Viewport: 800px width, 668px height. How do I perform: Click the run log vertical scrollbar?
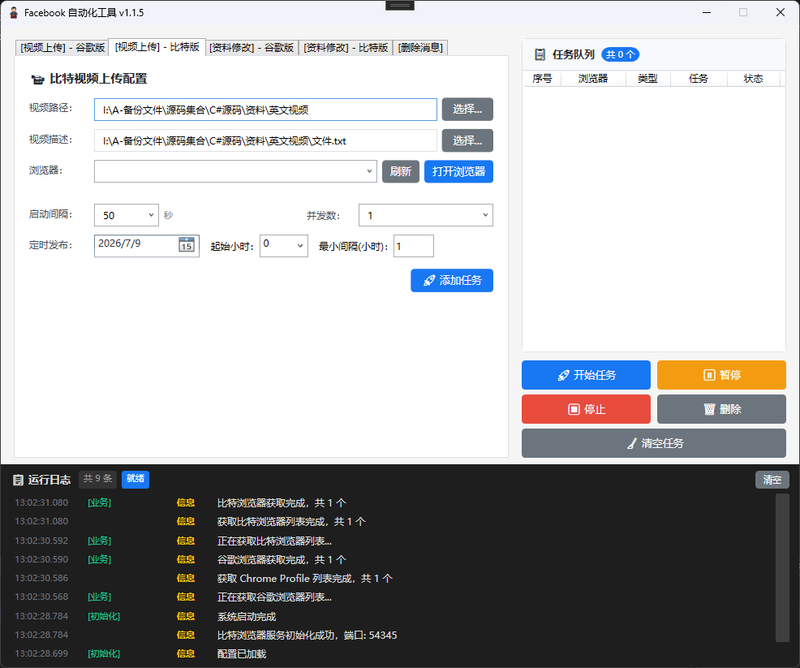point(782,567)
